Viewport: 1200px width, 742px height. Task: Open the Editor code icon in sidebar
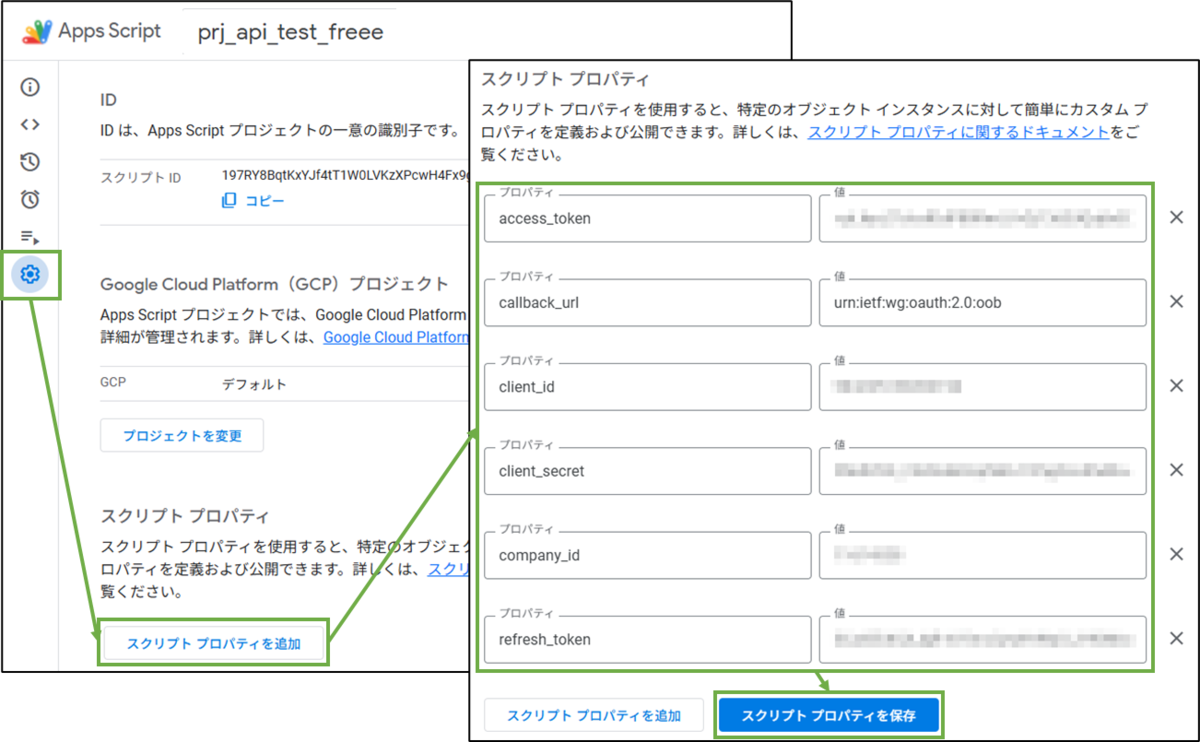[x=30, y=125]
